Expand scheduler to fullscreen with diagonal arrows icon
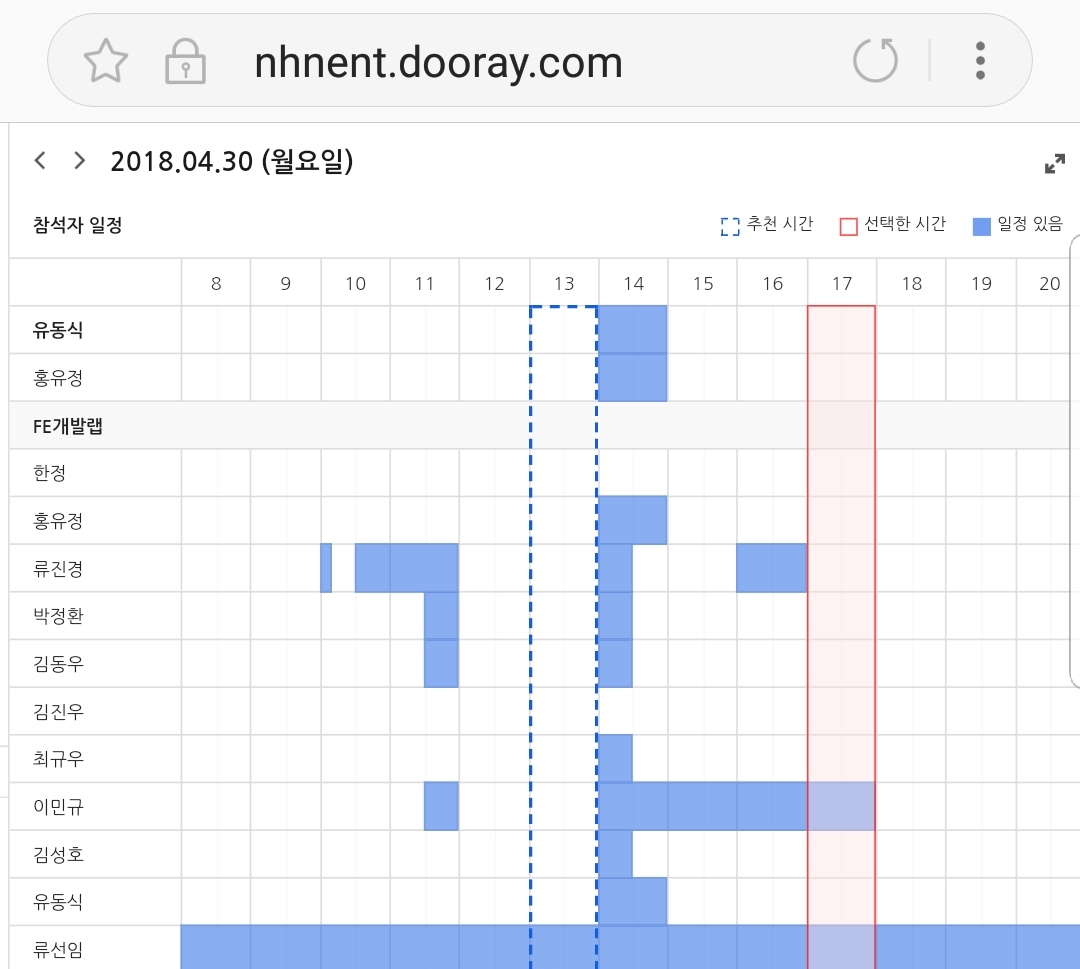The image size is (1080, 969). (x=1054, y=162)
